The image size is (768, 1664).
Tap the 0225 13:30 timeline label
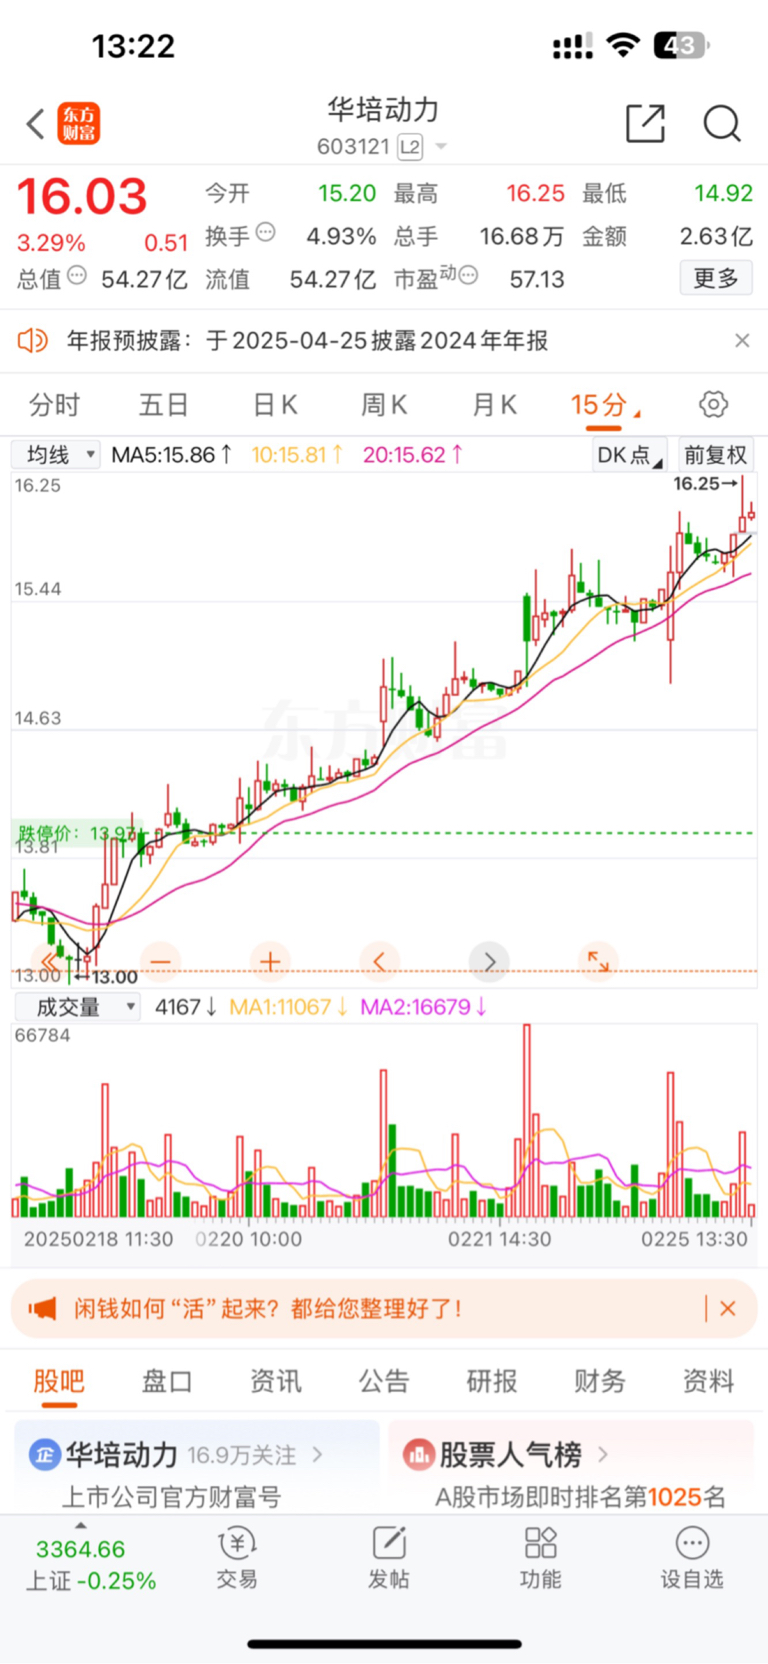[x=694, y=1239]
